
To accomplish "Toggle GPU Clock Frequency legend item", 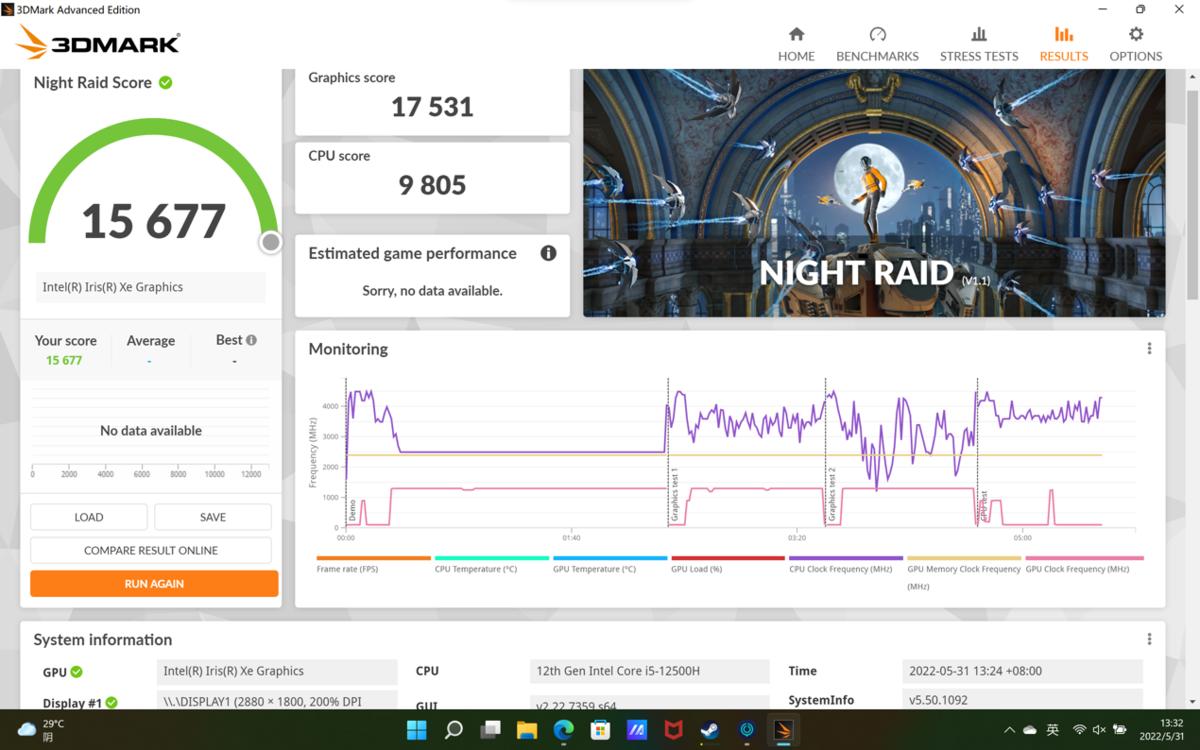I will click(1084, 564).
